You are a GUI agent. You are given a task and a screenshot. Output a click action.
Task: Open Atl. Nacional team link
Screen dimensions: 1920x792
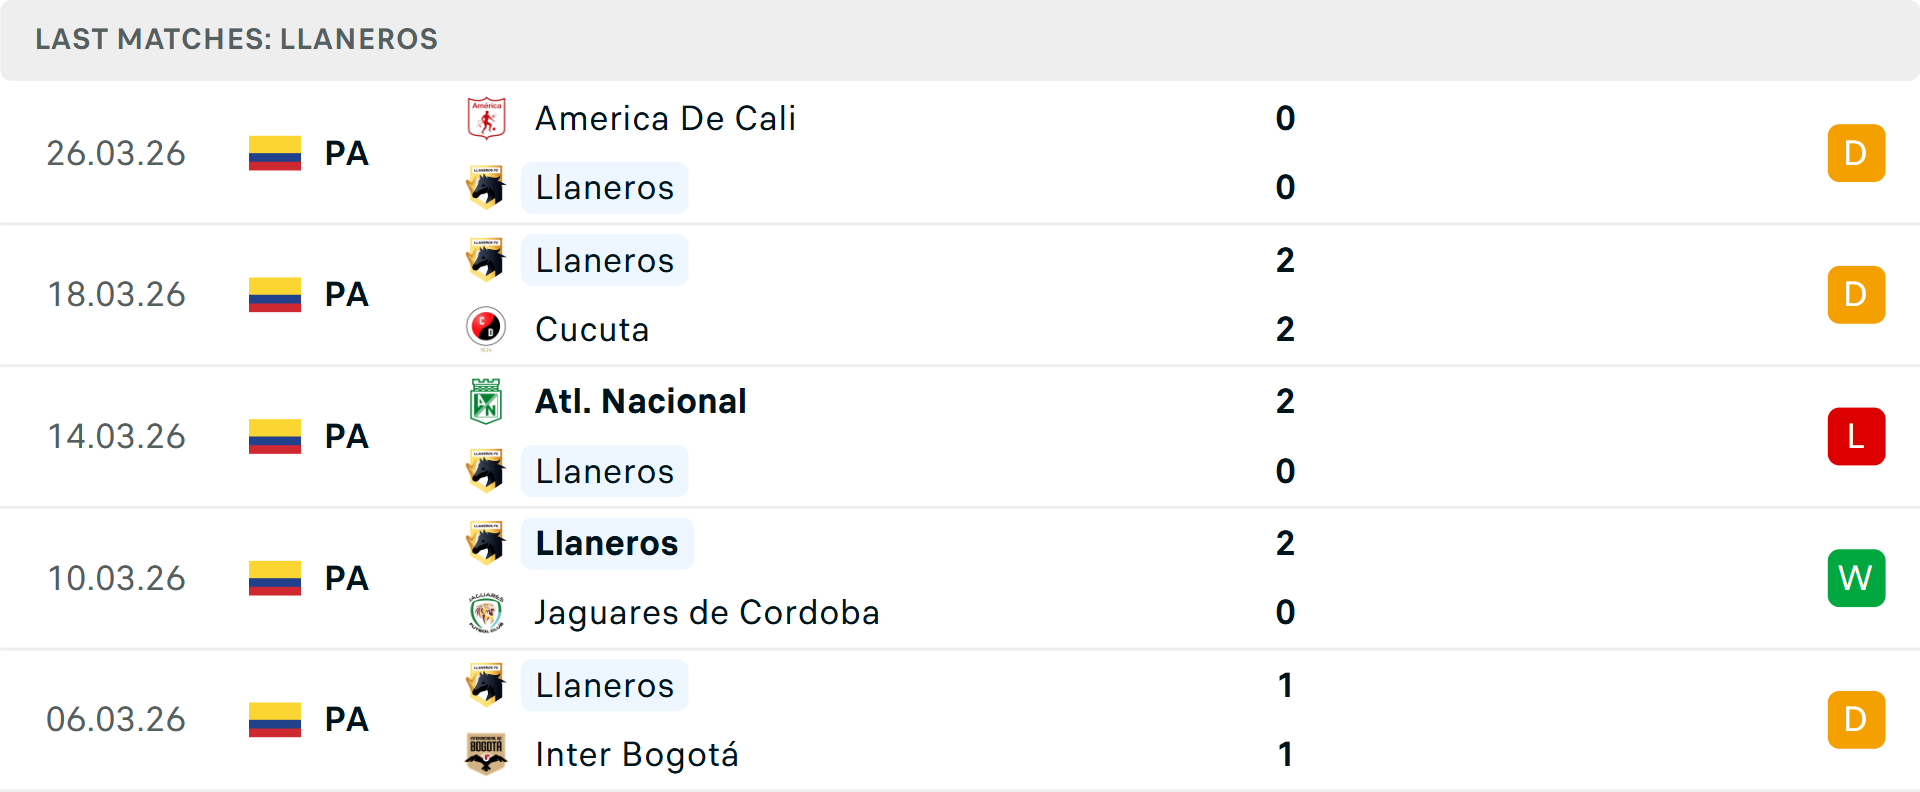click(x=640, y=402)
